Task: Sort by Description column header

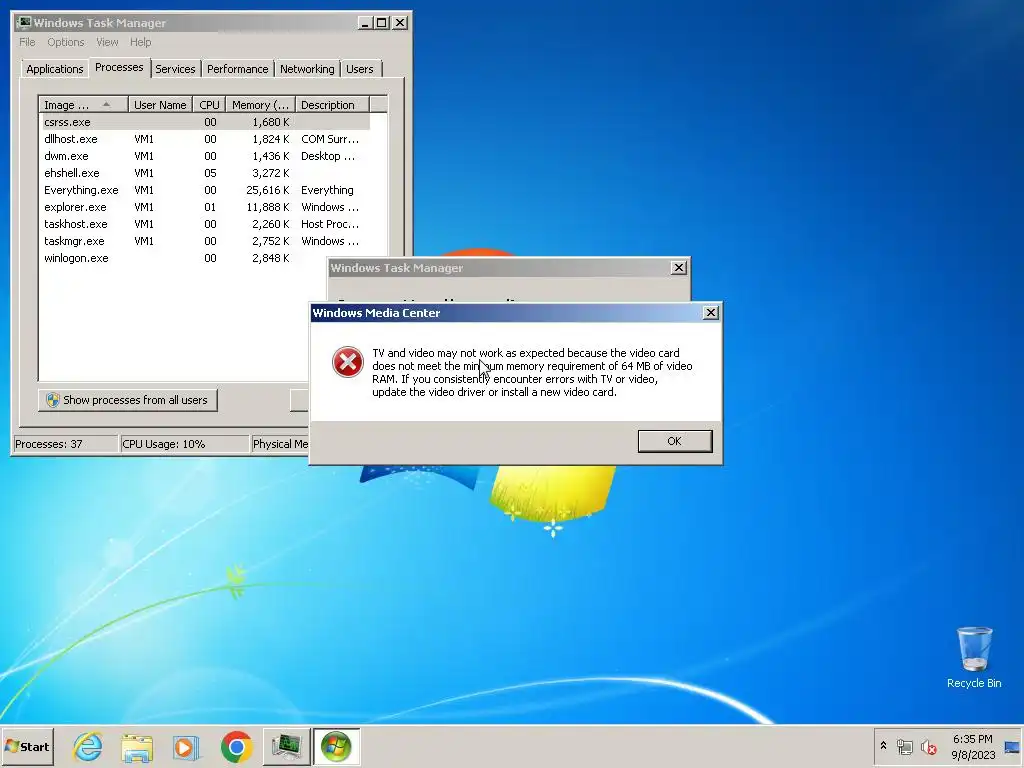Action: [x=332, y=104]
